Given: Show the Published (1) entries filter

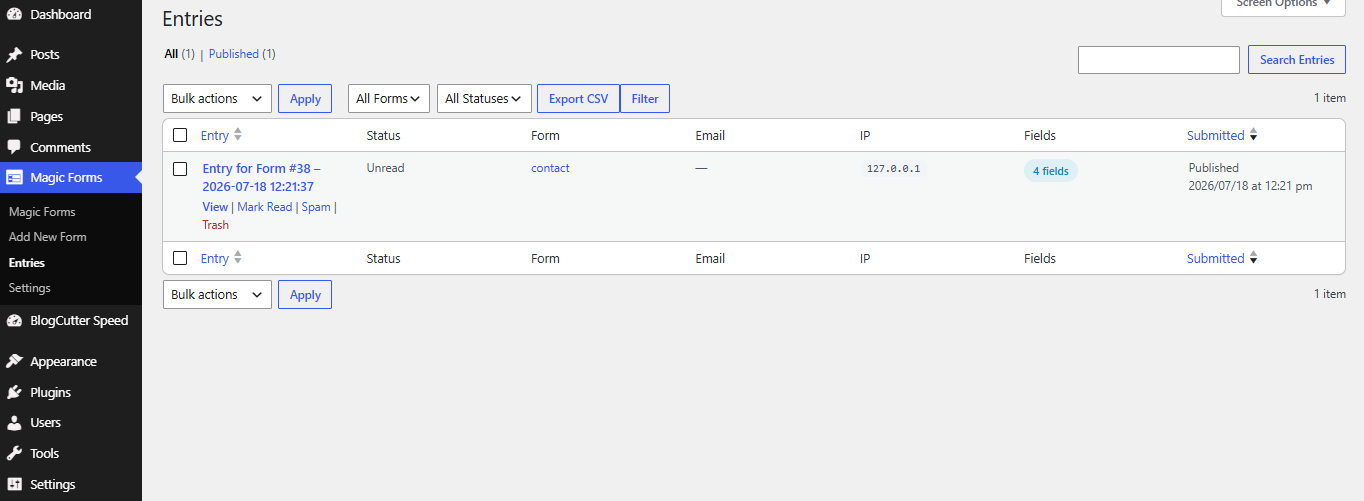Looking at the screenshot, I should pyautogui.click(x=242, y=54).
